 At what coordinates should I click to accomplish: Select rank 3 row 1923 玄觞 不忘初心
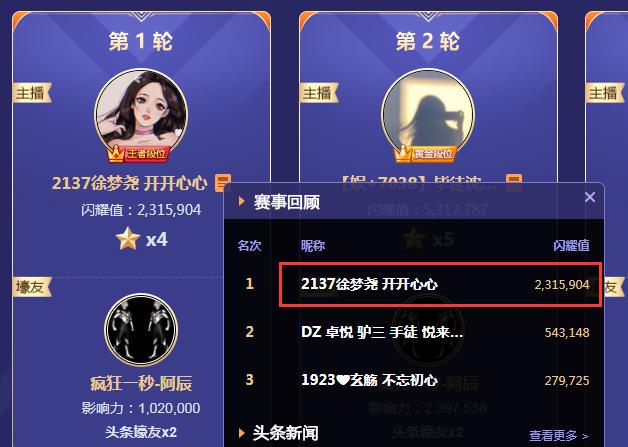(414, 380)
